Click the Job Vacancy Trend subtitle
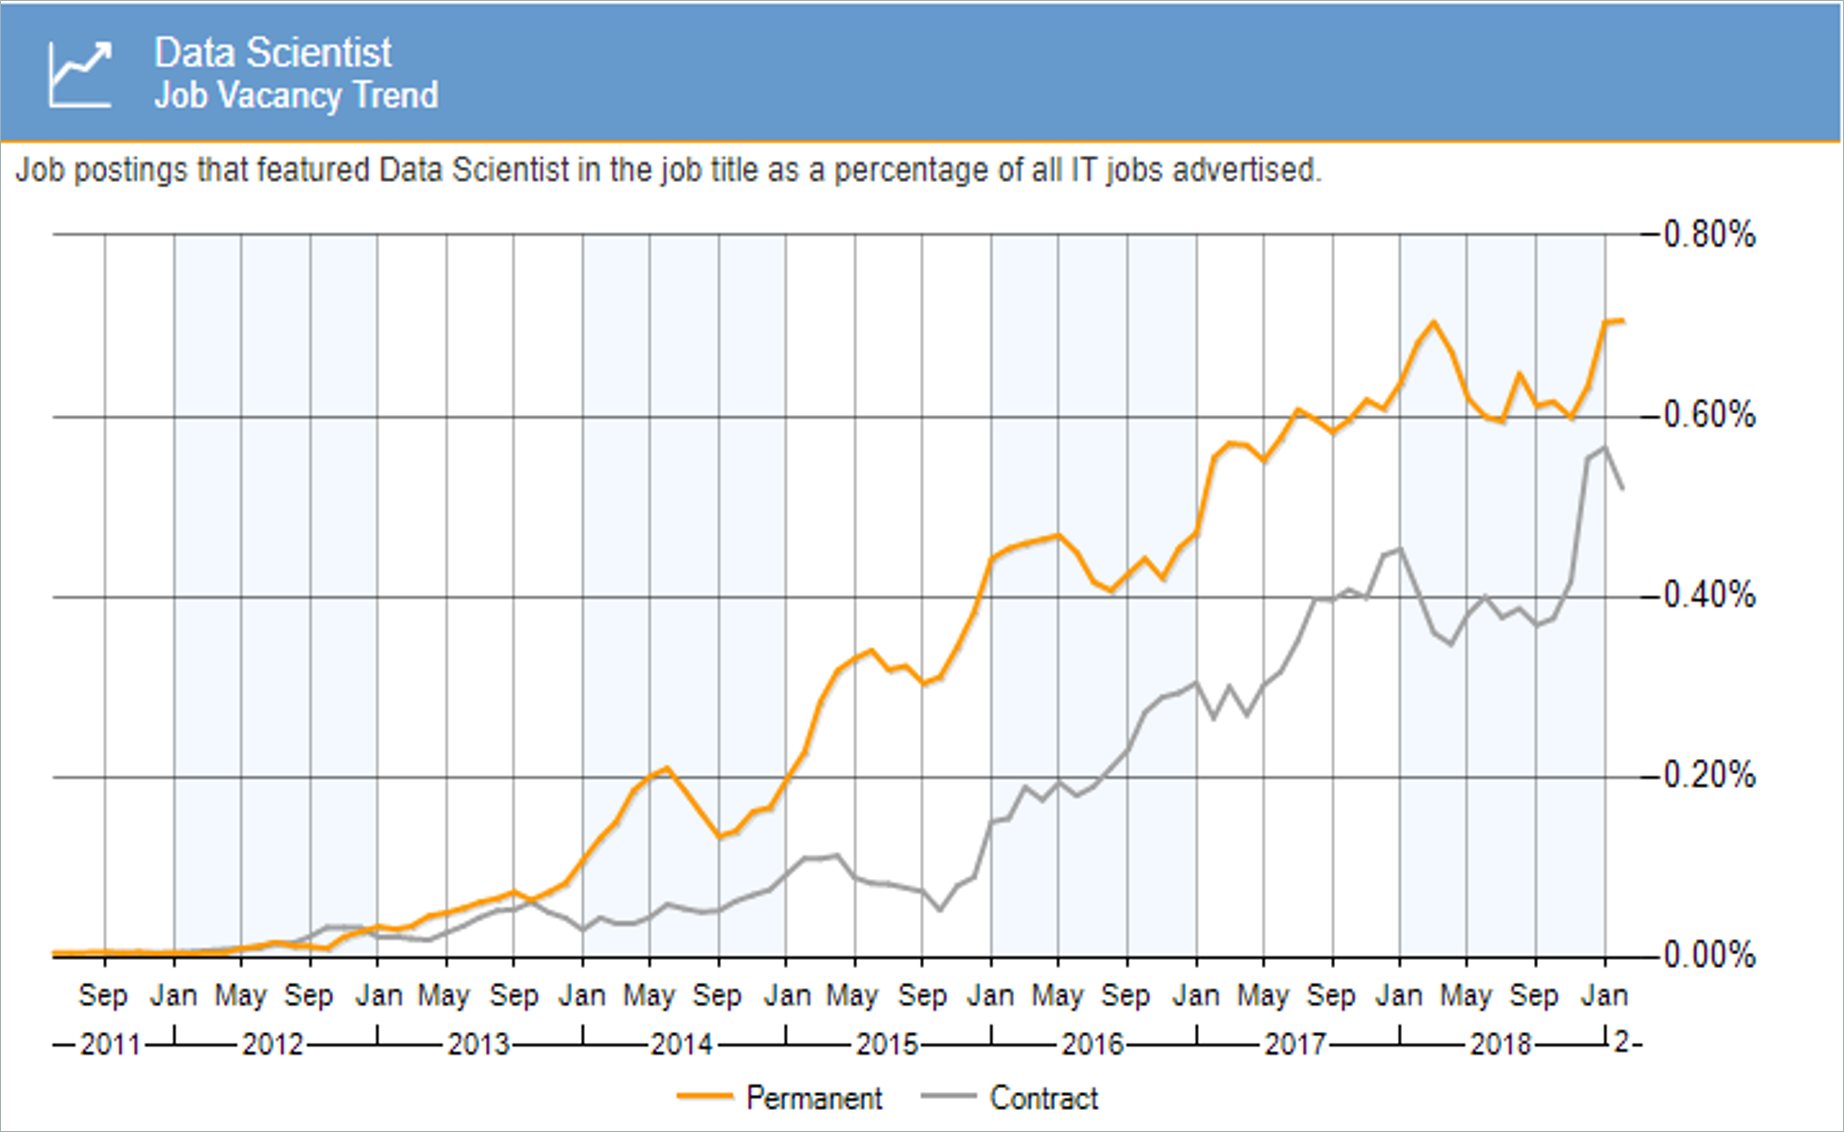Viewport: 1844px width, 1132px height. coord(296,96)
